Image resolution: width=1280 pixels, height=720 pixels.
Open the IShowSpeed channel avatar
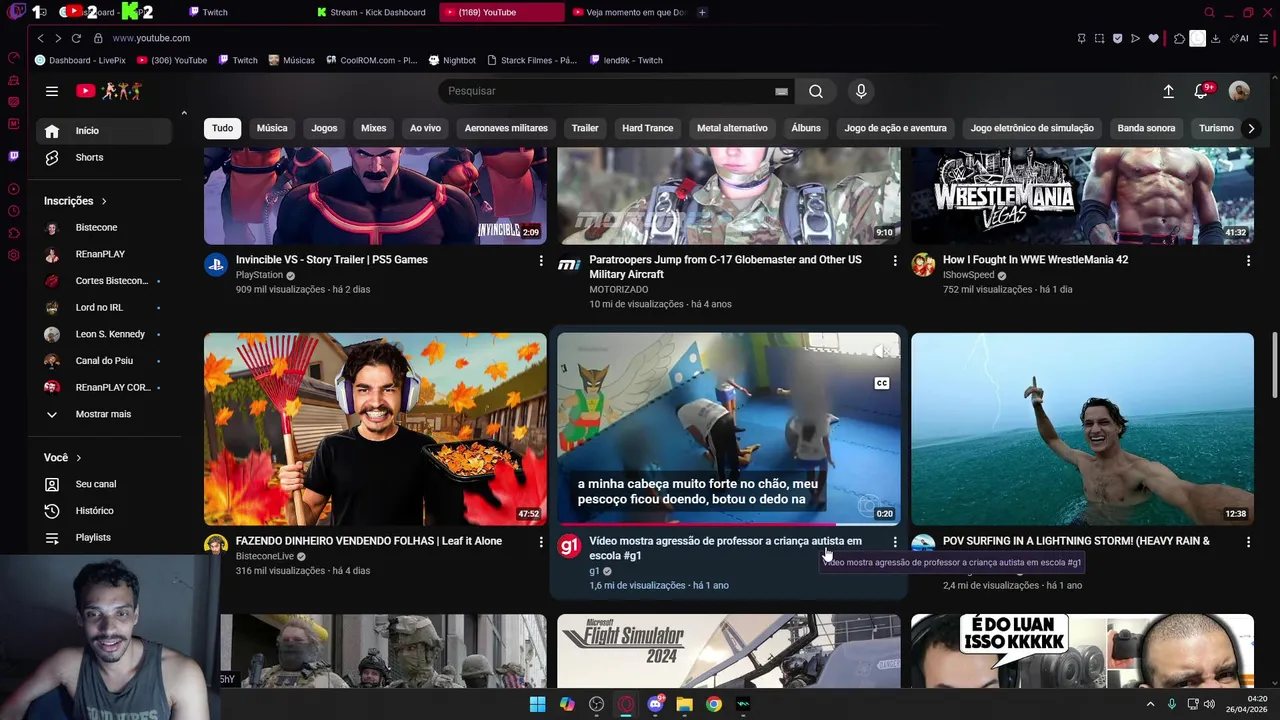tap(923, 265)
